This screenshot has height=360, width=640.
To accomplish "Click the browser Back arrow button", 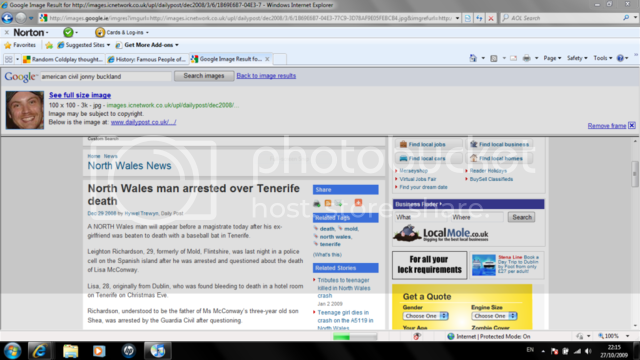I will point(7,18).
